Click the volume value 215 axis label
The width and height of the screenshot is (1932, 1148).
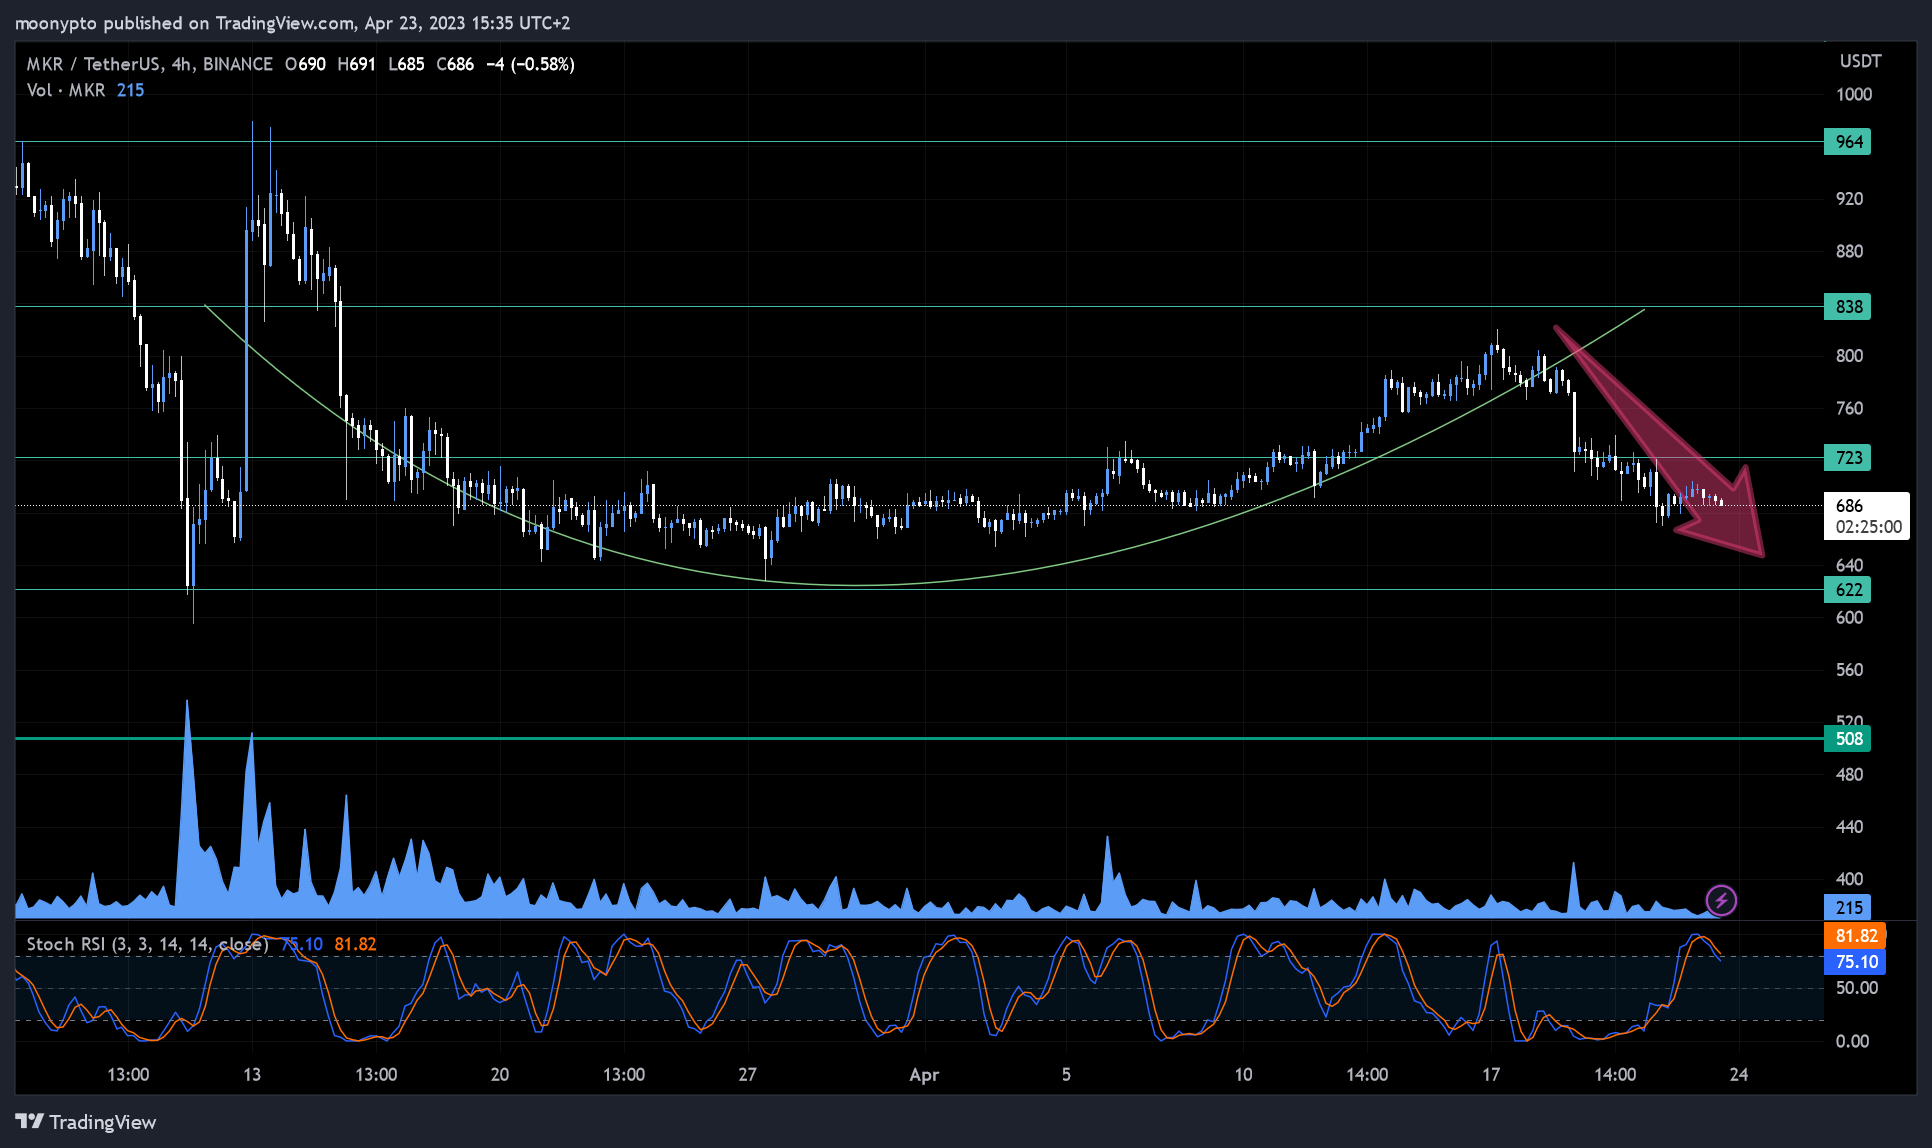[x=1848, y=907]
